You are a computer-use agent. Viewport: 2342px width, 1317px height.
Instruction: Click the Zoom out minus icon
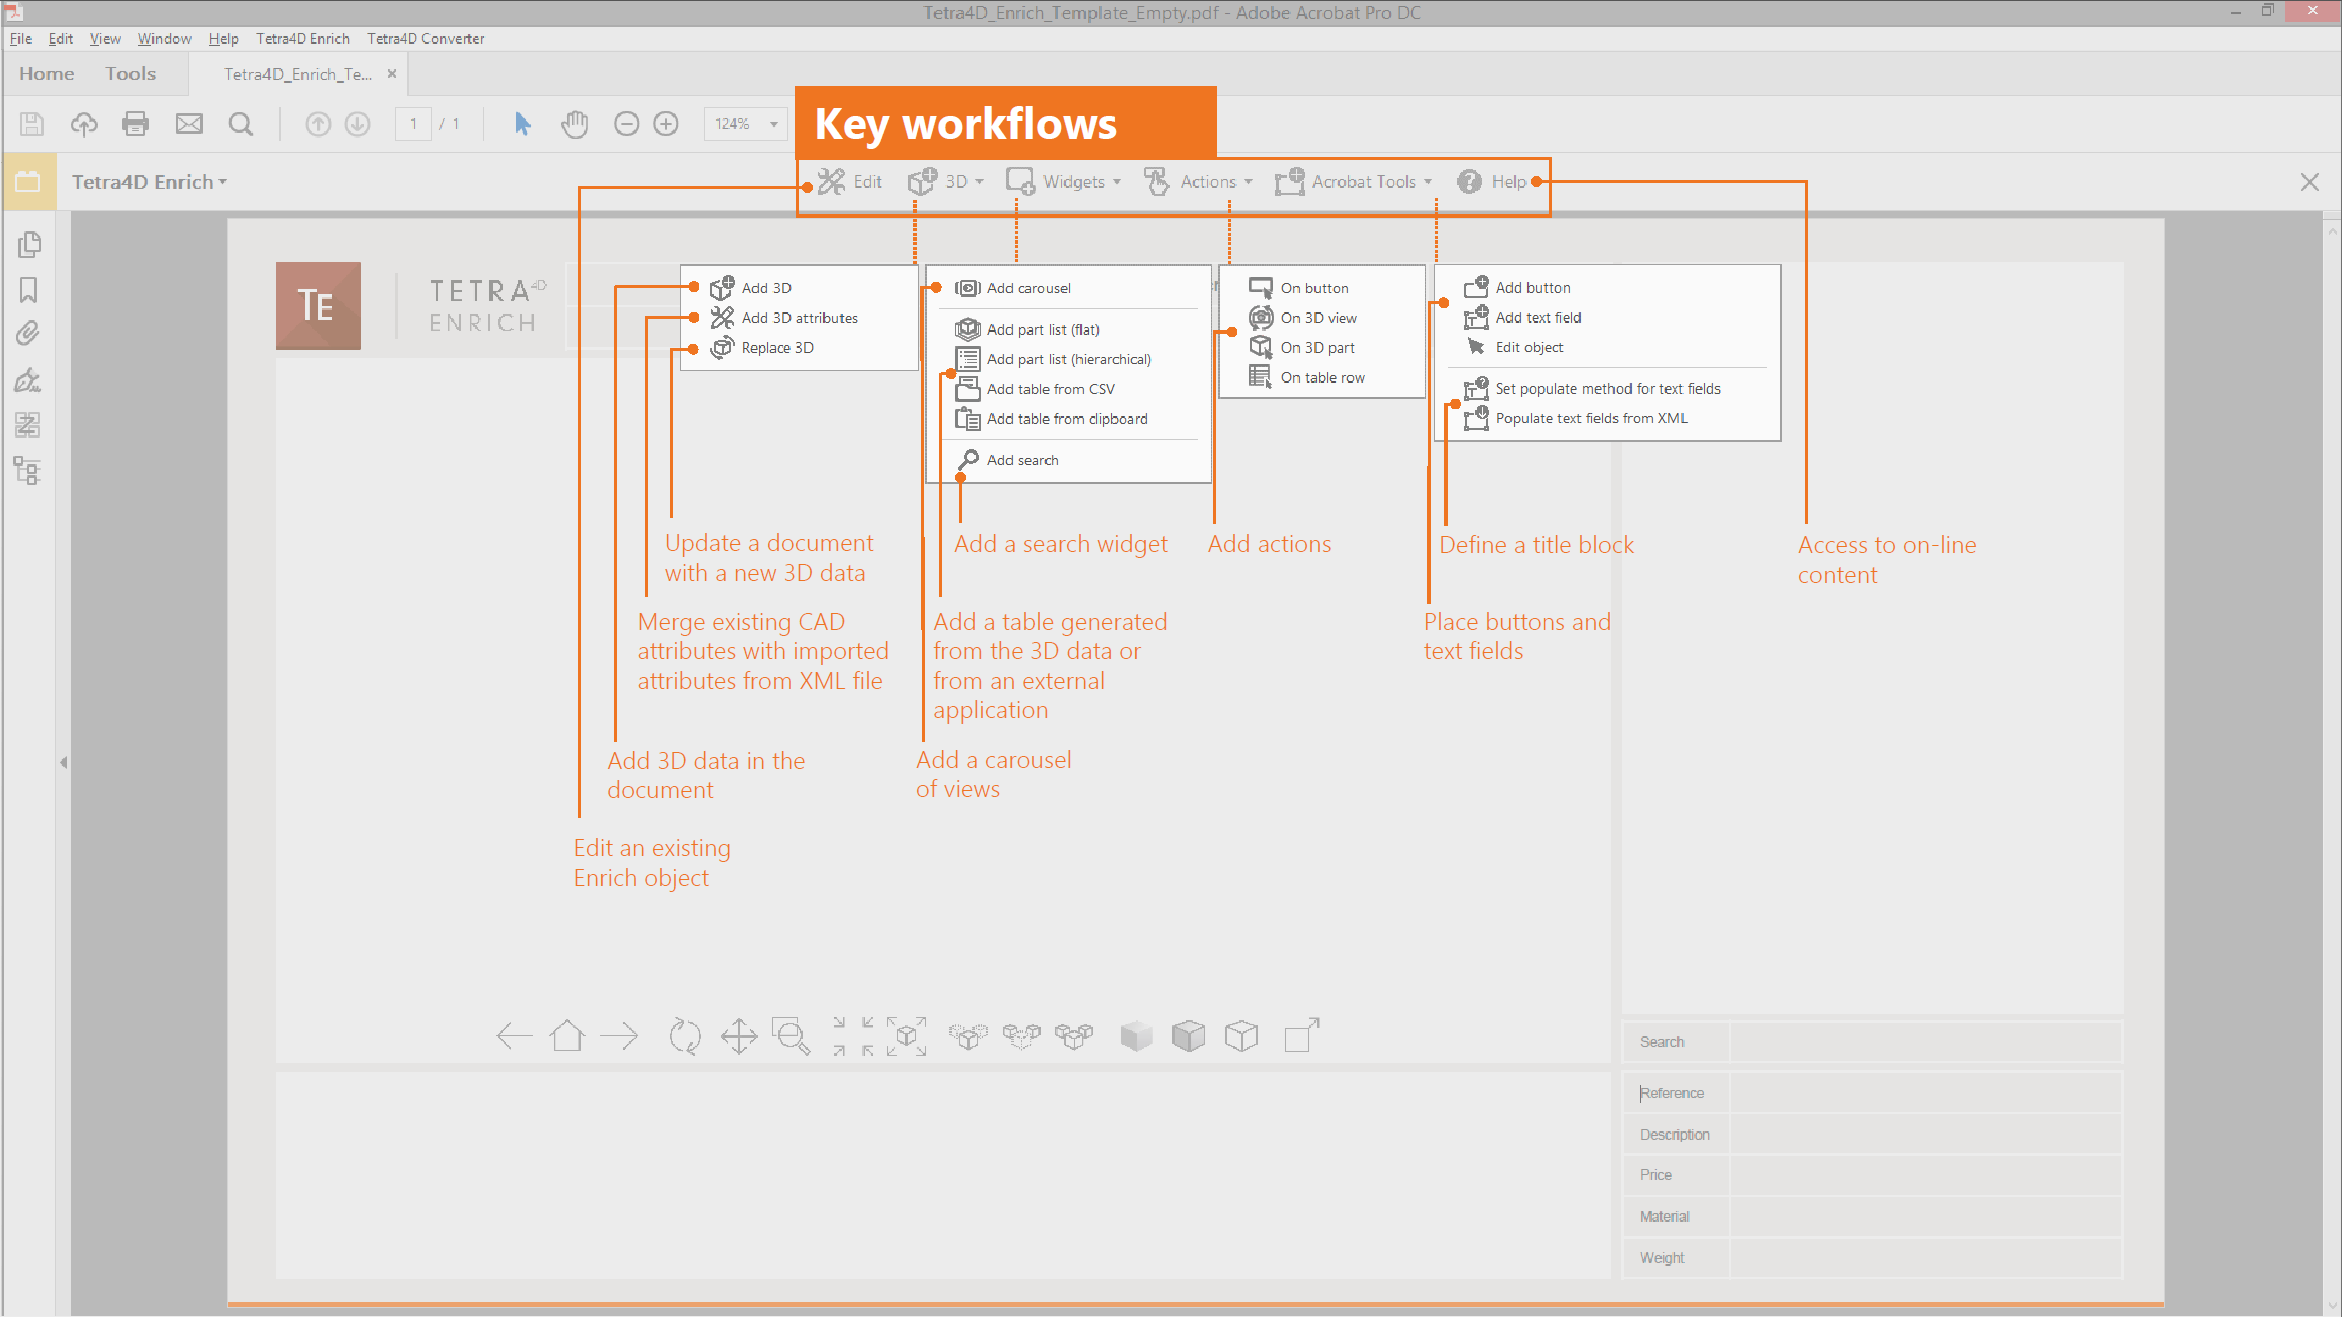(x=626, y=123)
